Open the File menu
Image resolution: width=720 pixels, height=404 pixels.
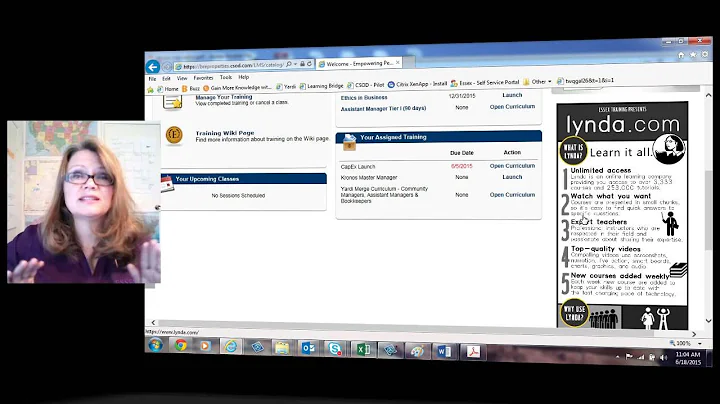152,79
